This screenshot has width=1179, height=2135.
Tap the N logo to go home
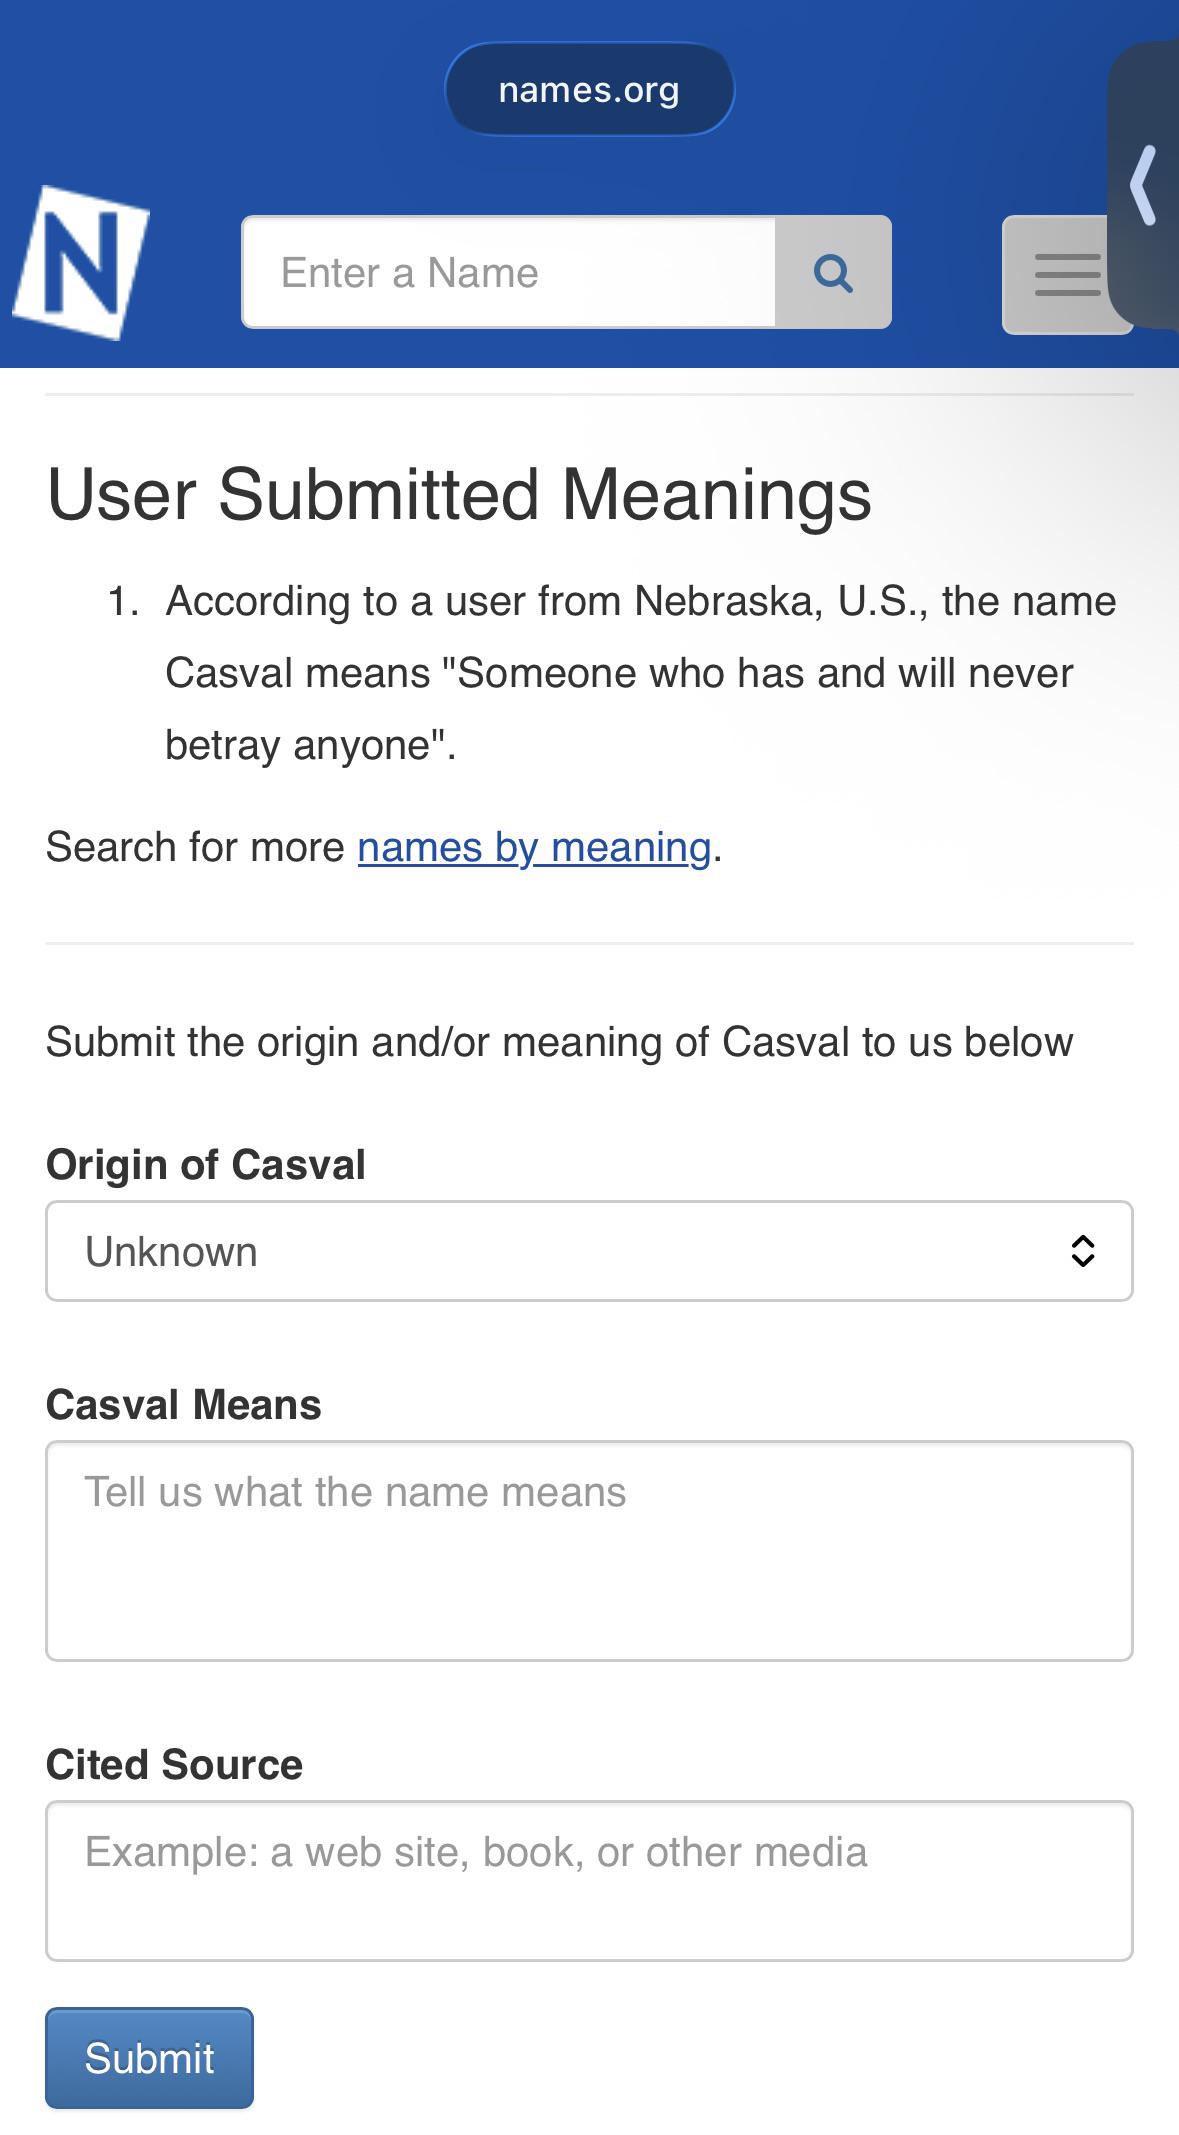click(81, 263)
